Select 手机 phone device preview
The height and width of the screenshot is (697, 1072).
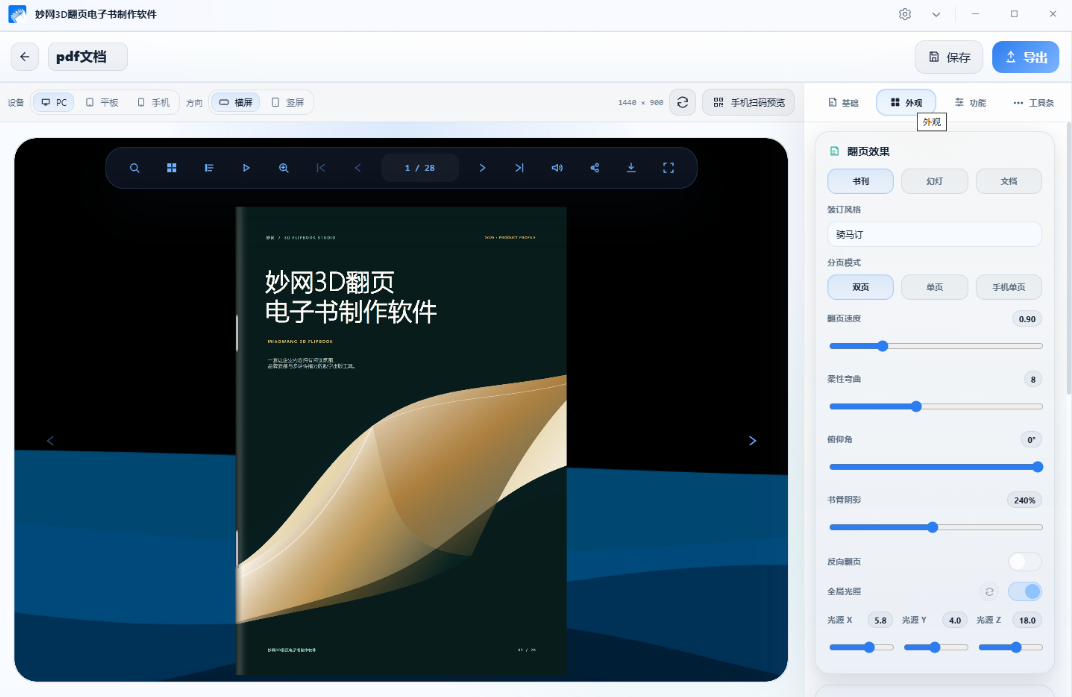point(153,103)
